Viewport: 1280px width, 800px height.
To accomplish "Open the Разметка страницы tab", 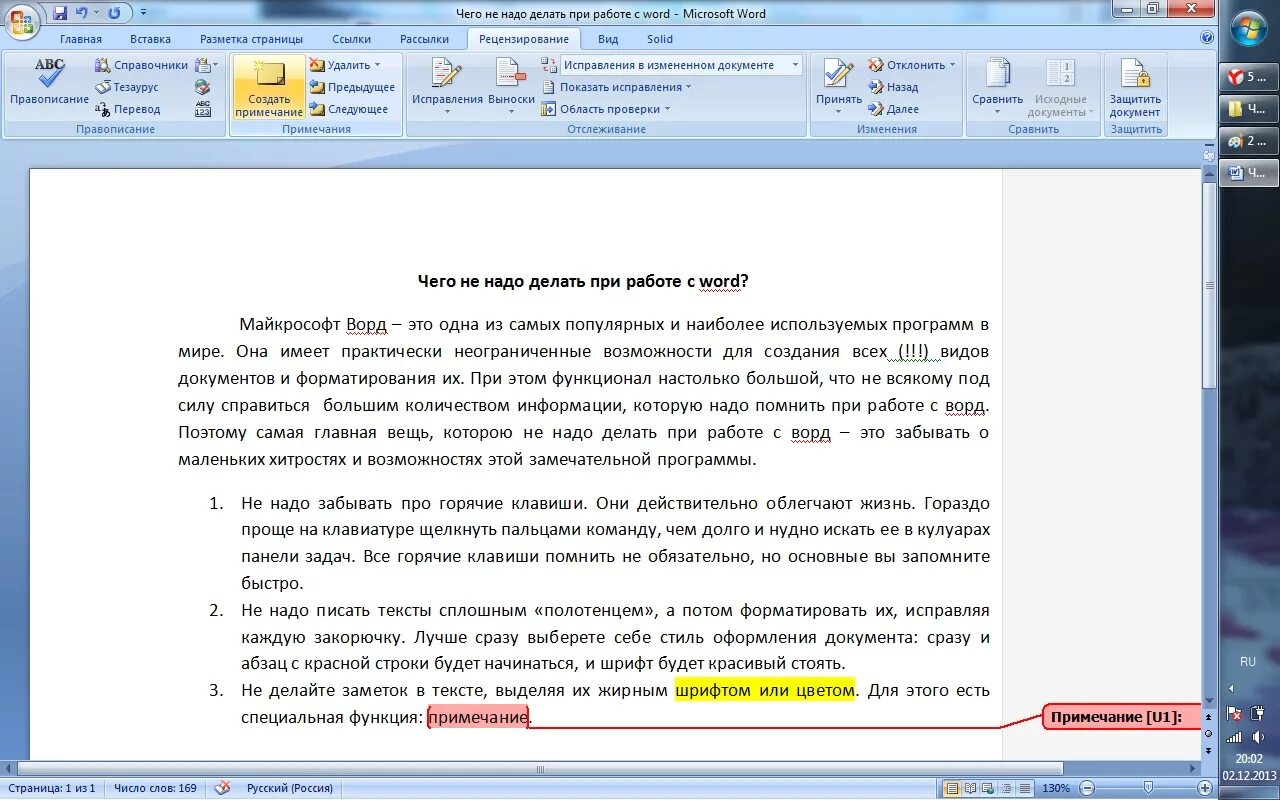I will 251,39.
